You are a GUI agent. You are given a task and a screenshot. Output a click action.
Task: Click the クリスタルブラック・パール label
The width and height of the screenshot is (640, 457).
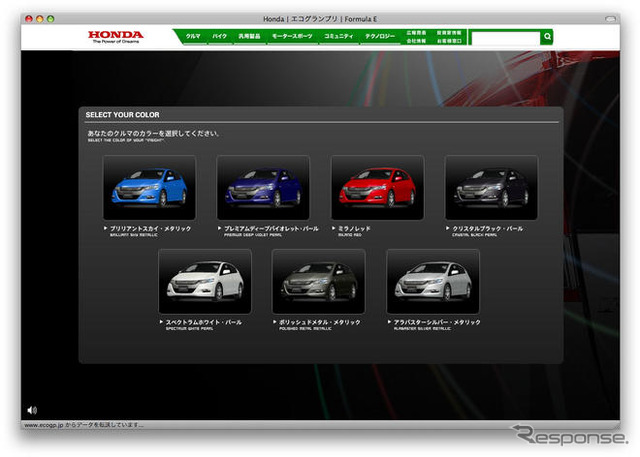coord(487,228)
